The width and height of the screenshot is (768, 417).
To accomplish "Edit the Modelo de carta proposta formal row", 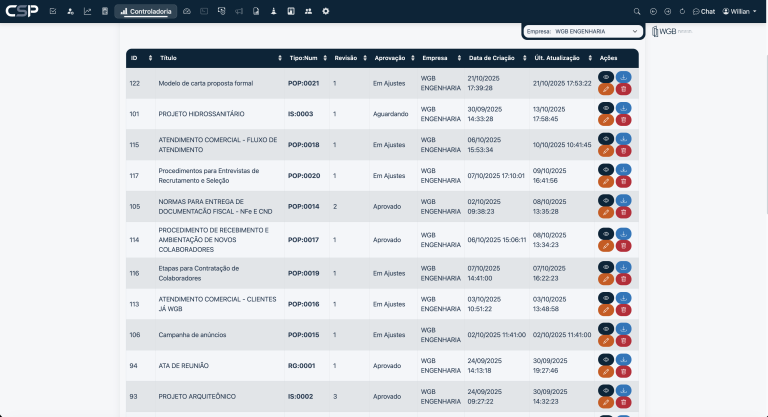I will 606,89.
